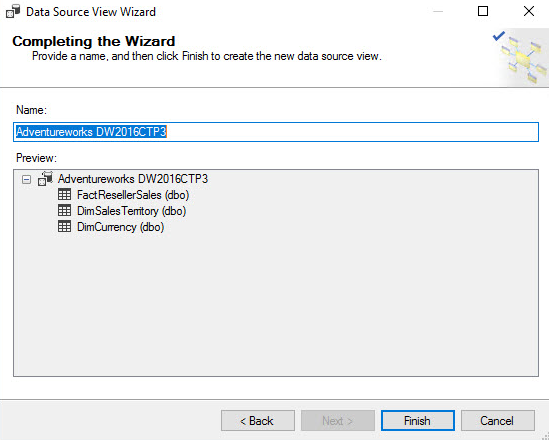The width and height of the screenshot is (549, 440).
Task: Go back with the Back button
Action: 258,420
